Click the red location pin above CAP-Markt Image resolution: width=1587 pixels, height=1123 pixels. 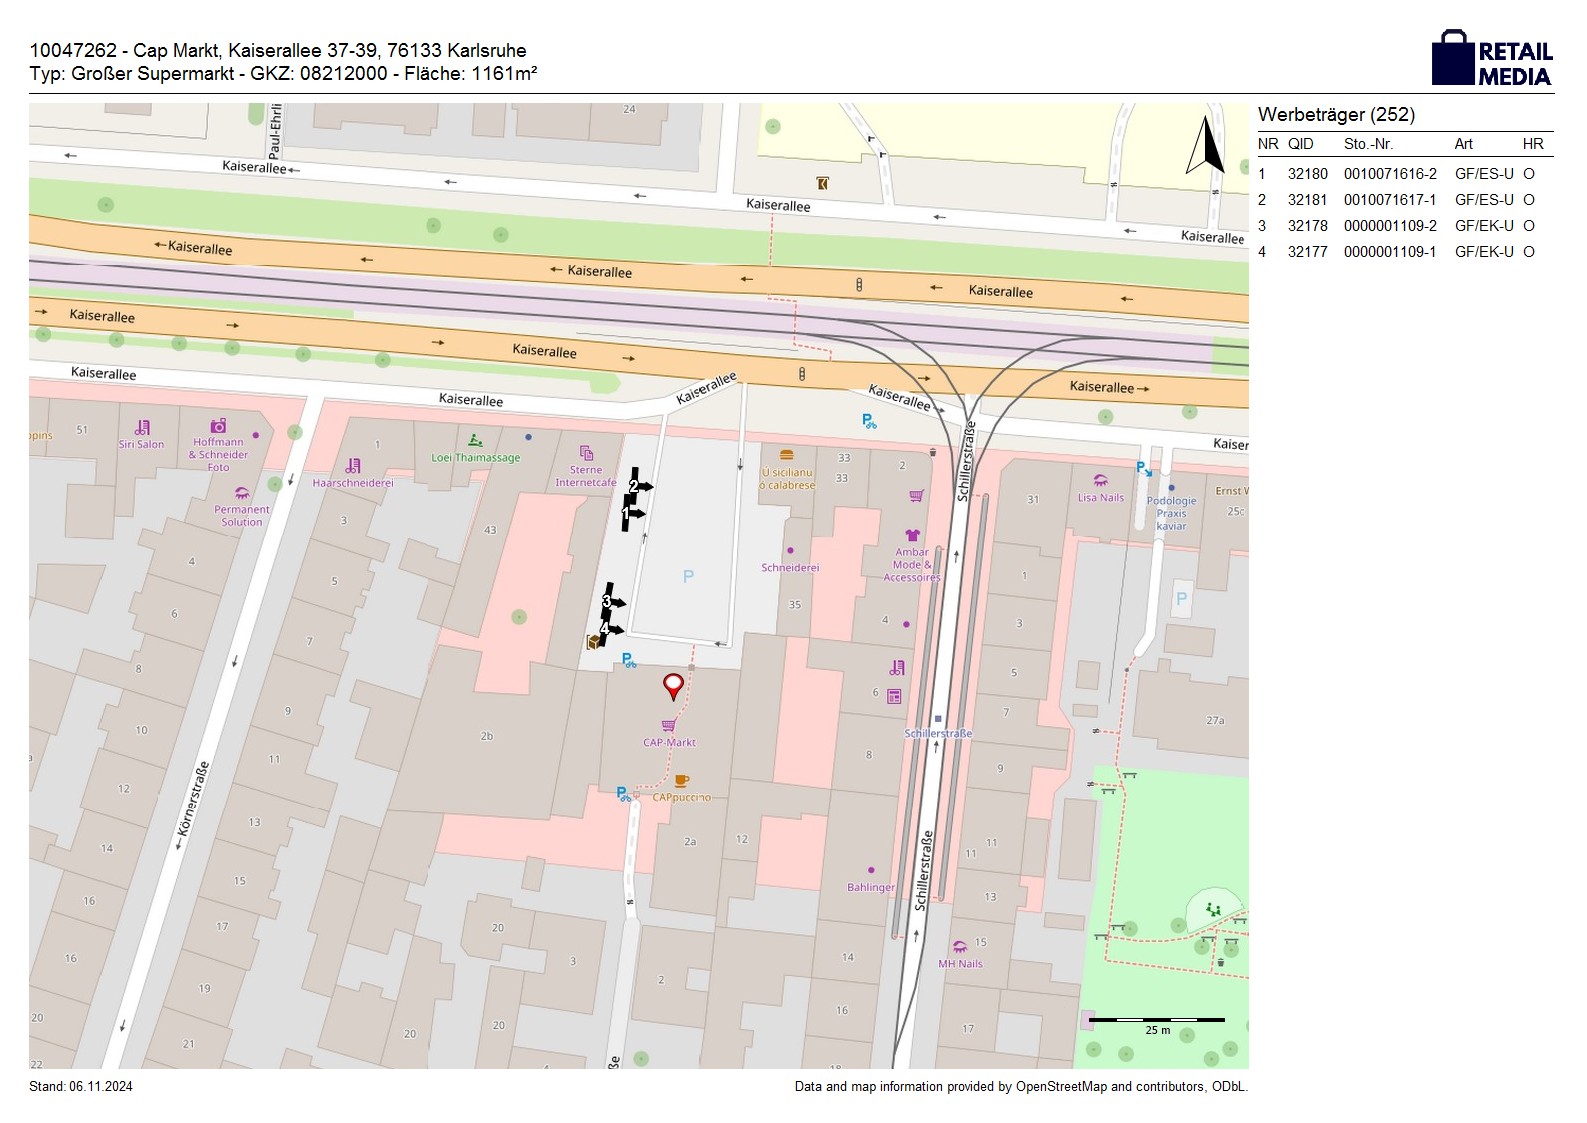coord(674,686)
